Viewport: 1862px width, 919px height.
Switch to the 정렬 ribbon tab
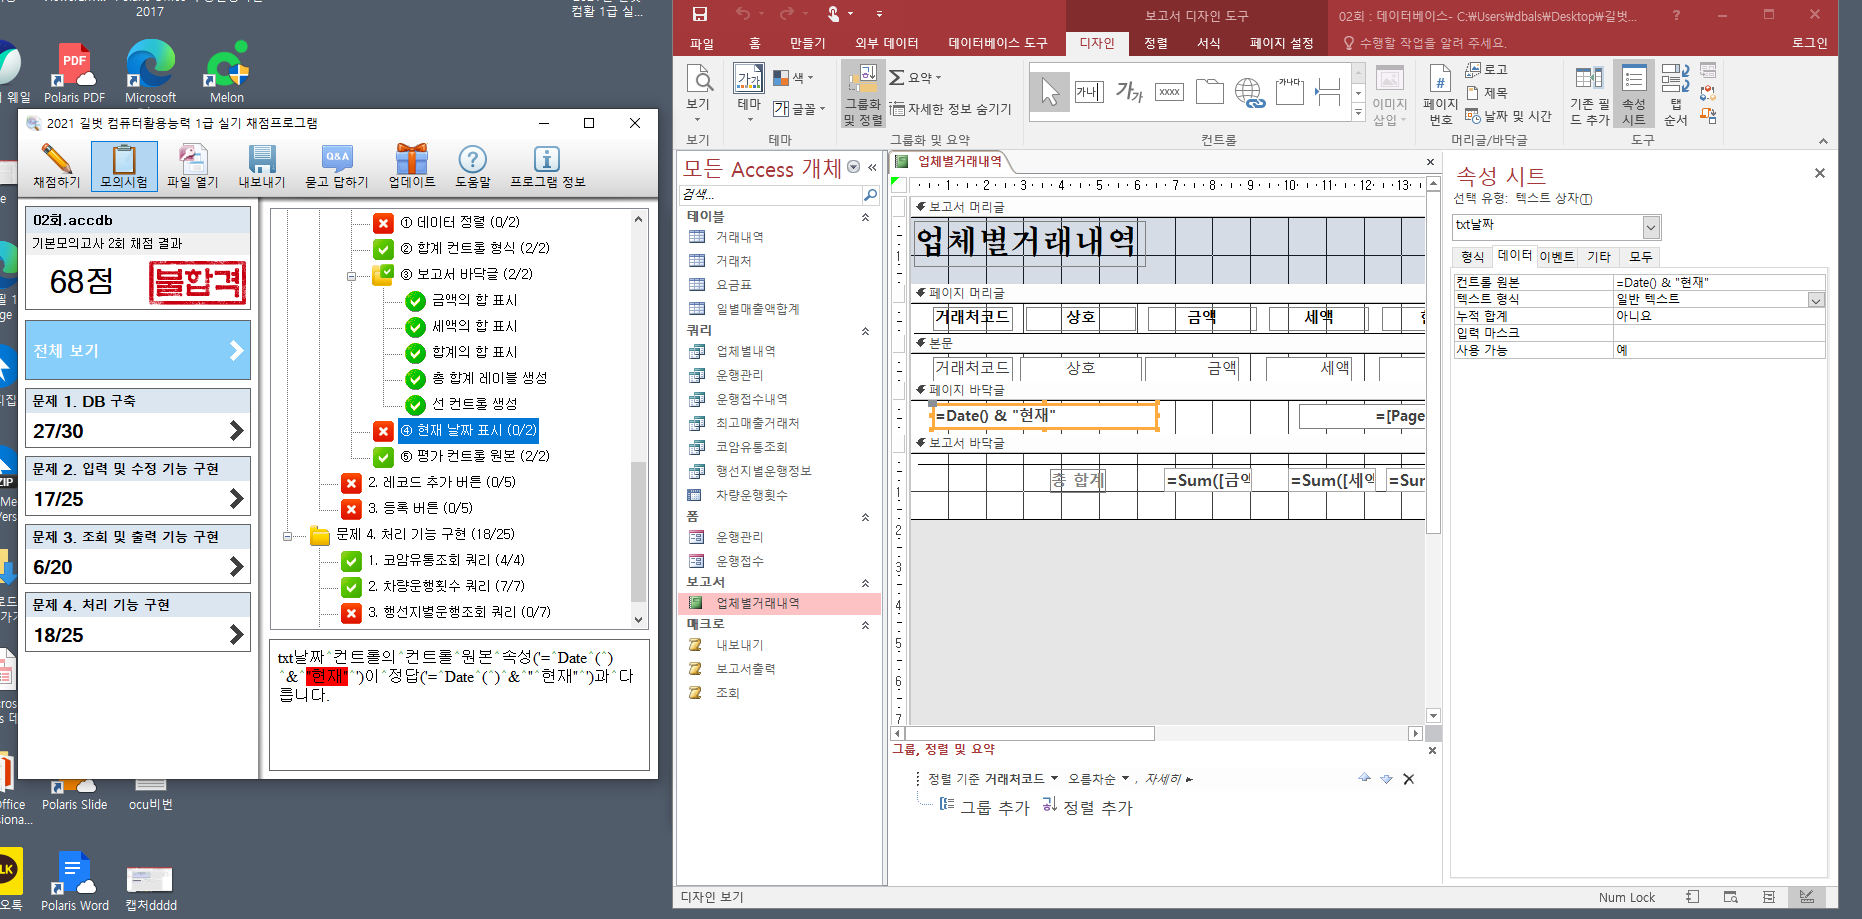point(1155,43)
